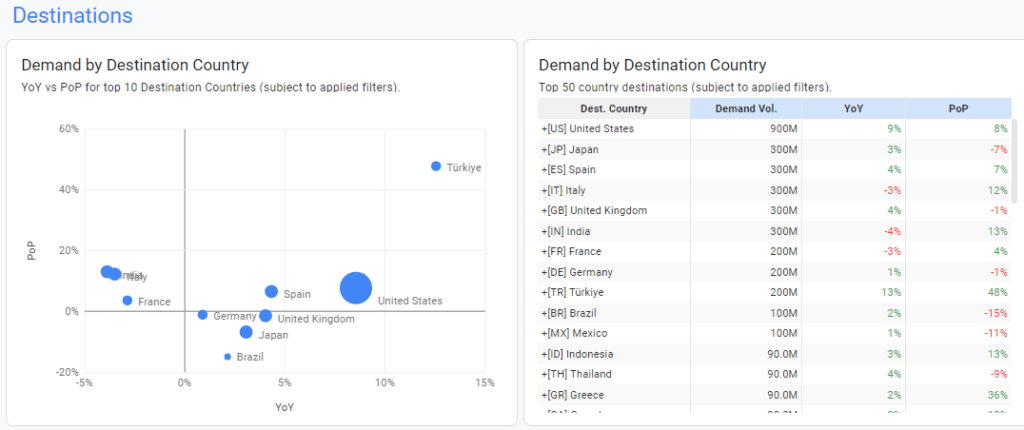Click the '-20%' y-axis tick label
Viewport: 1024px width, 430px height.
point(67,372)
